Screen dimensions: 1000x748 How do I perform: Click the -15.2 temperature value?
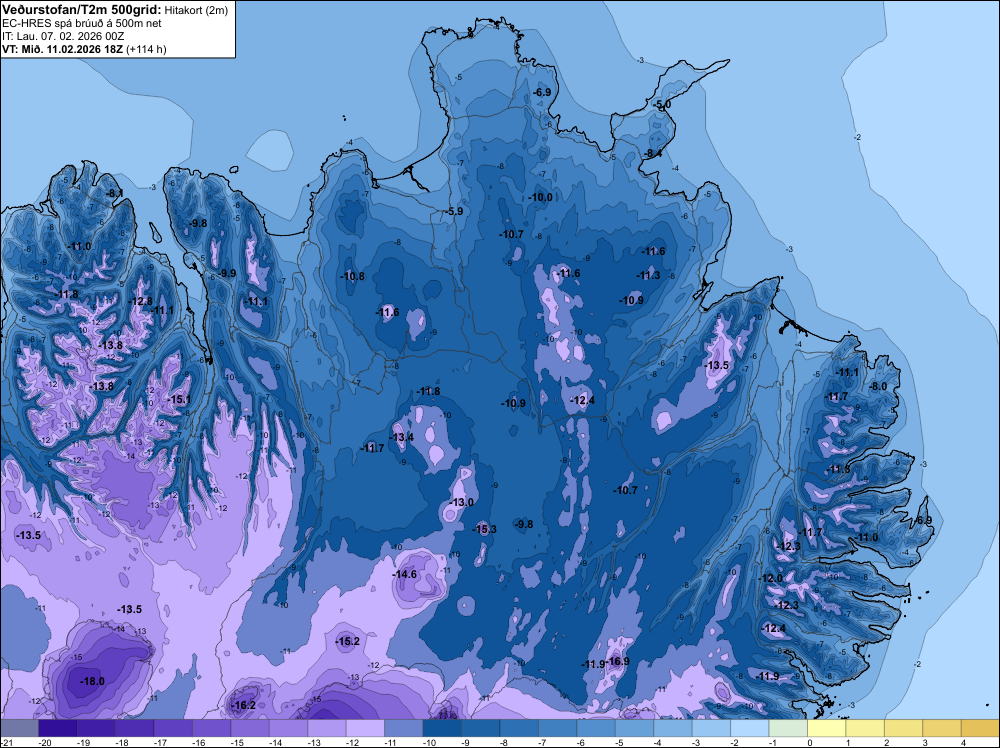pos(348,642)
